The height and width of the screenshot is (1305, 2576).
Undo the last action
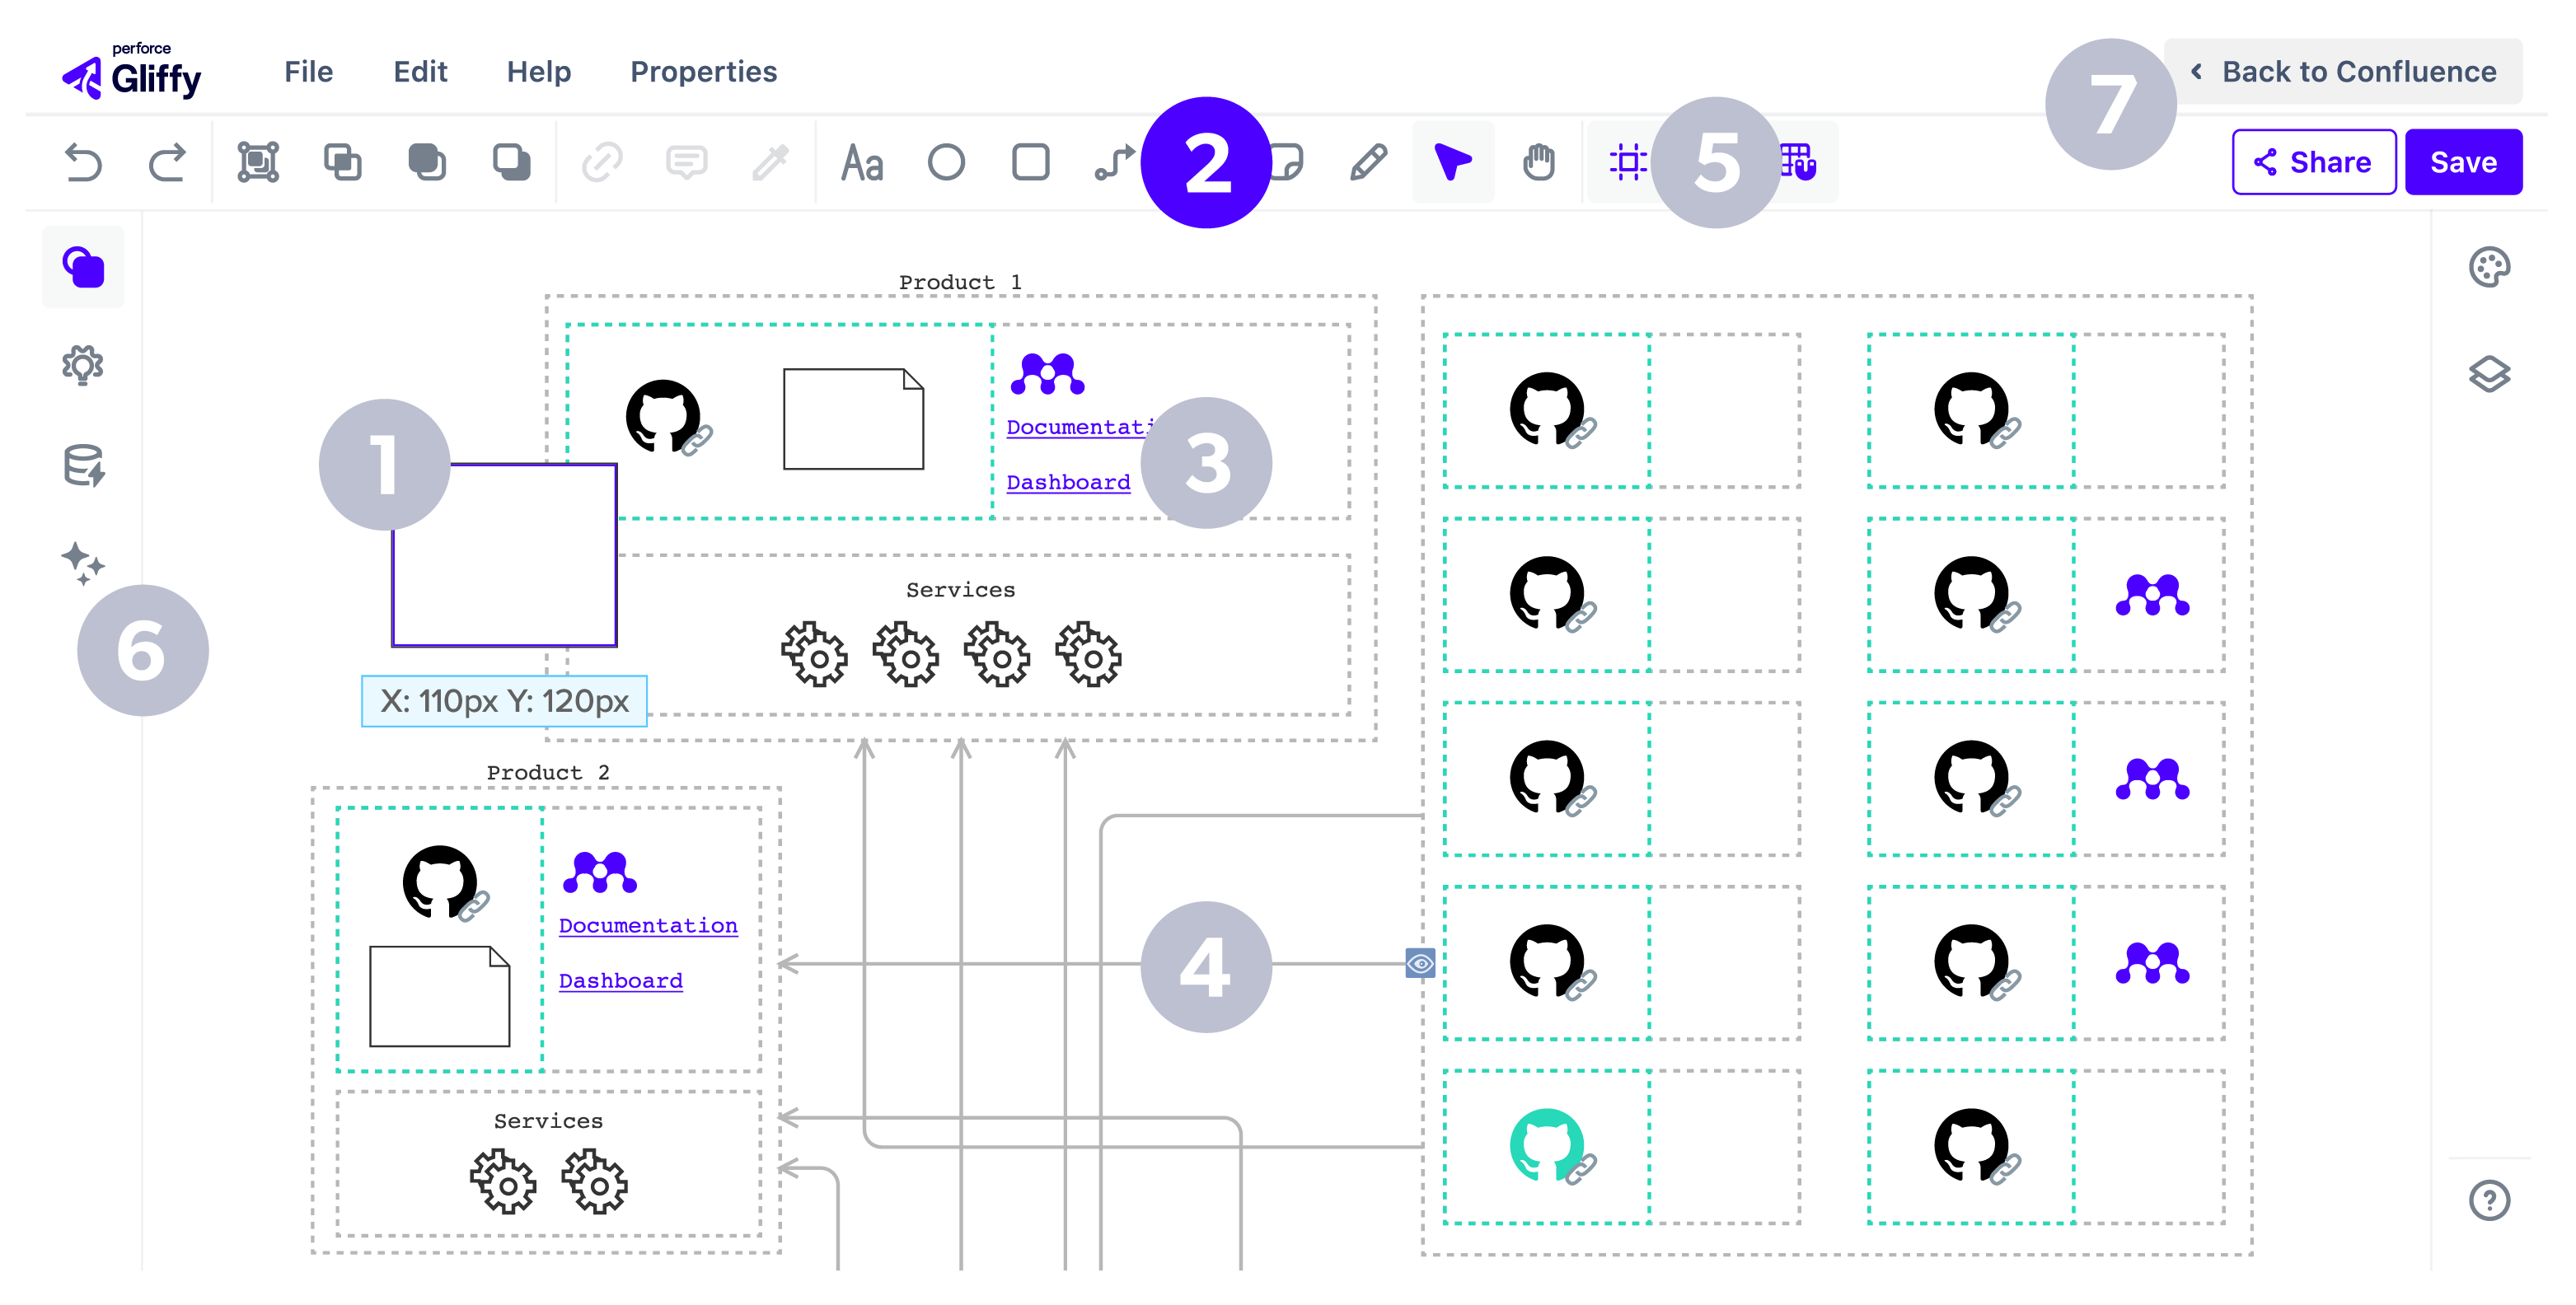pos(83,162)
